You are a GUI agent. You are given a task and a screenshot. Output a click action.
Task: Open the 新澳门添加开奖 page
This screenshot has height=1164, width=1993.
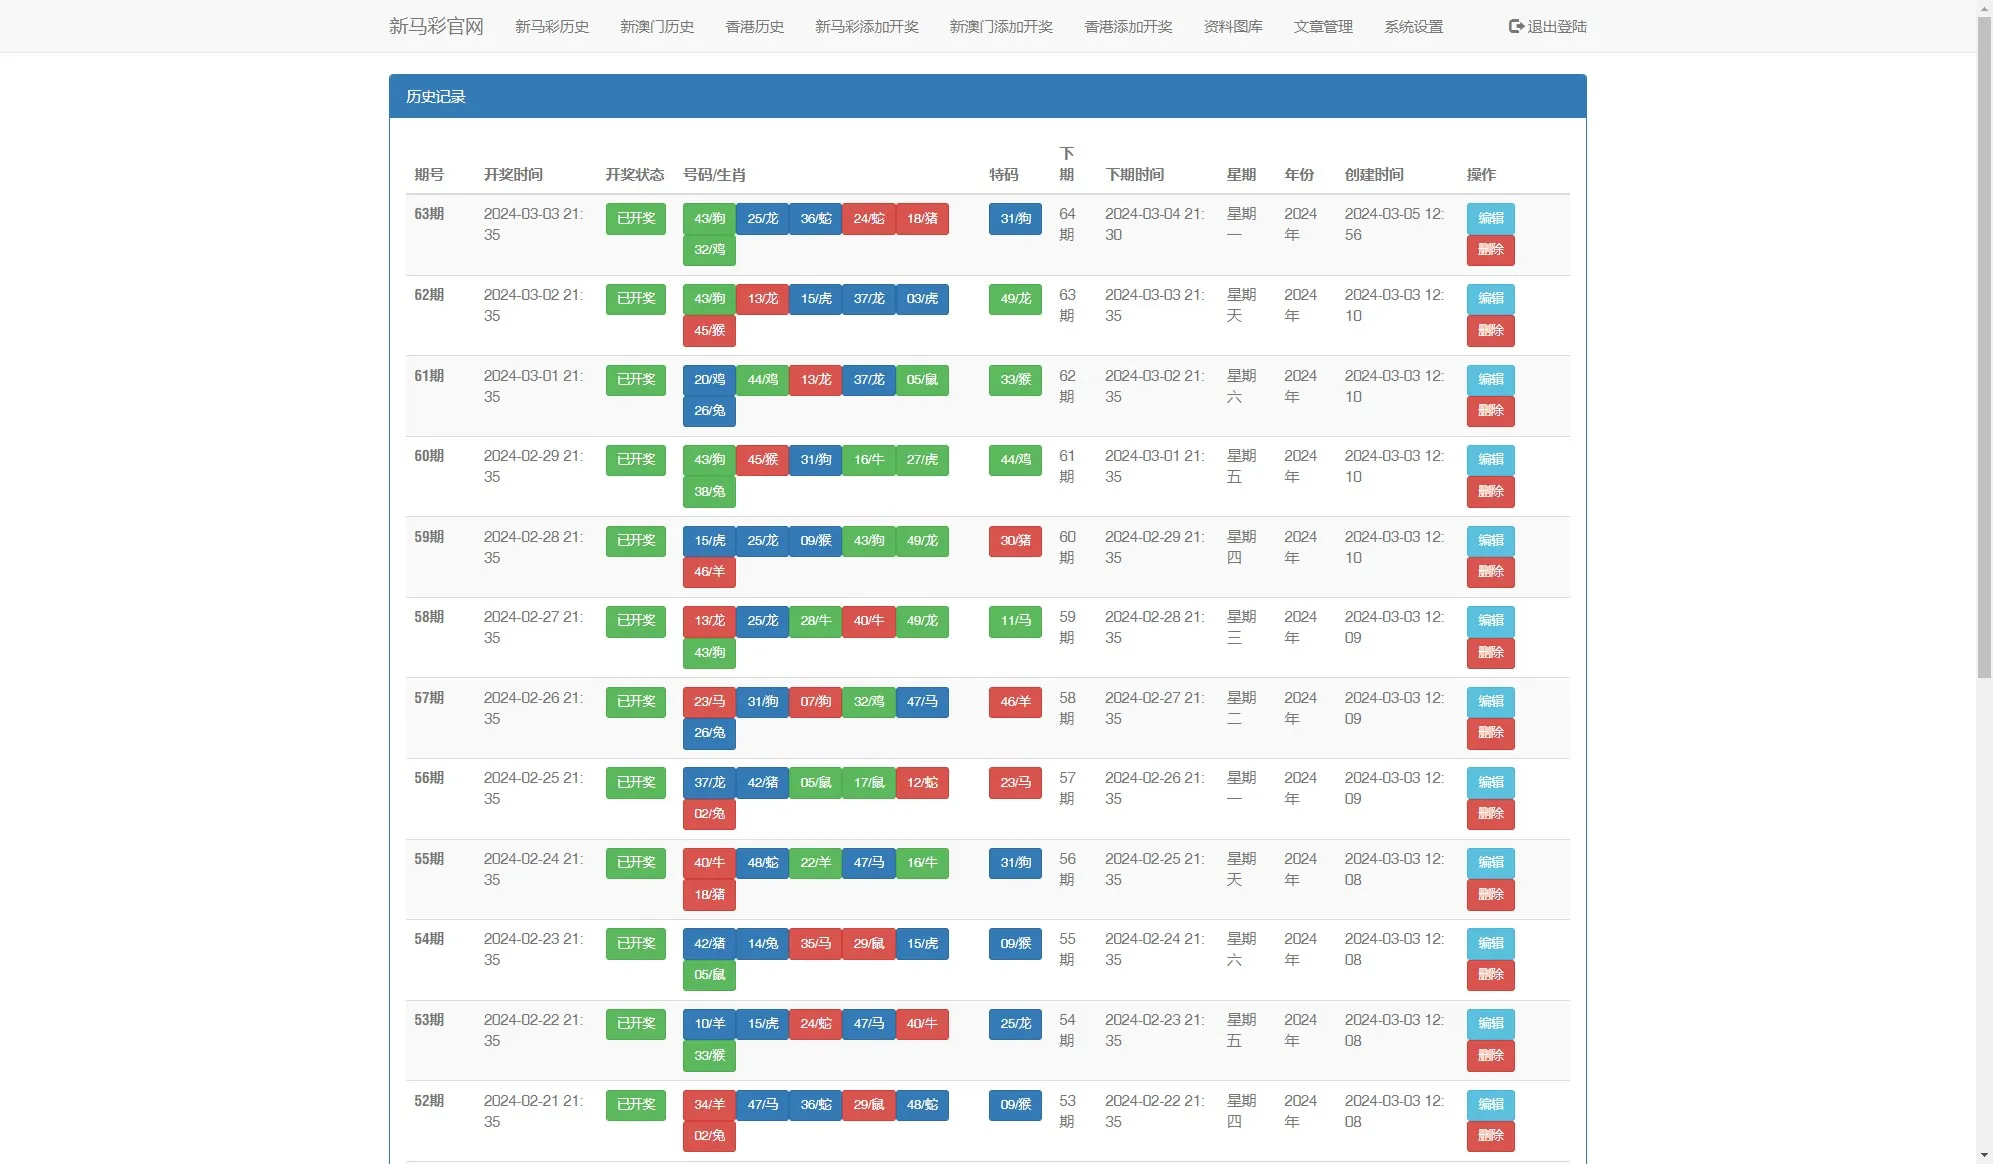pyautogui.click(x=1000, y=27)
